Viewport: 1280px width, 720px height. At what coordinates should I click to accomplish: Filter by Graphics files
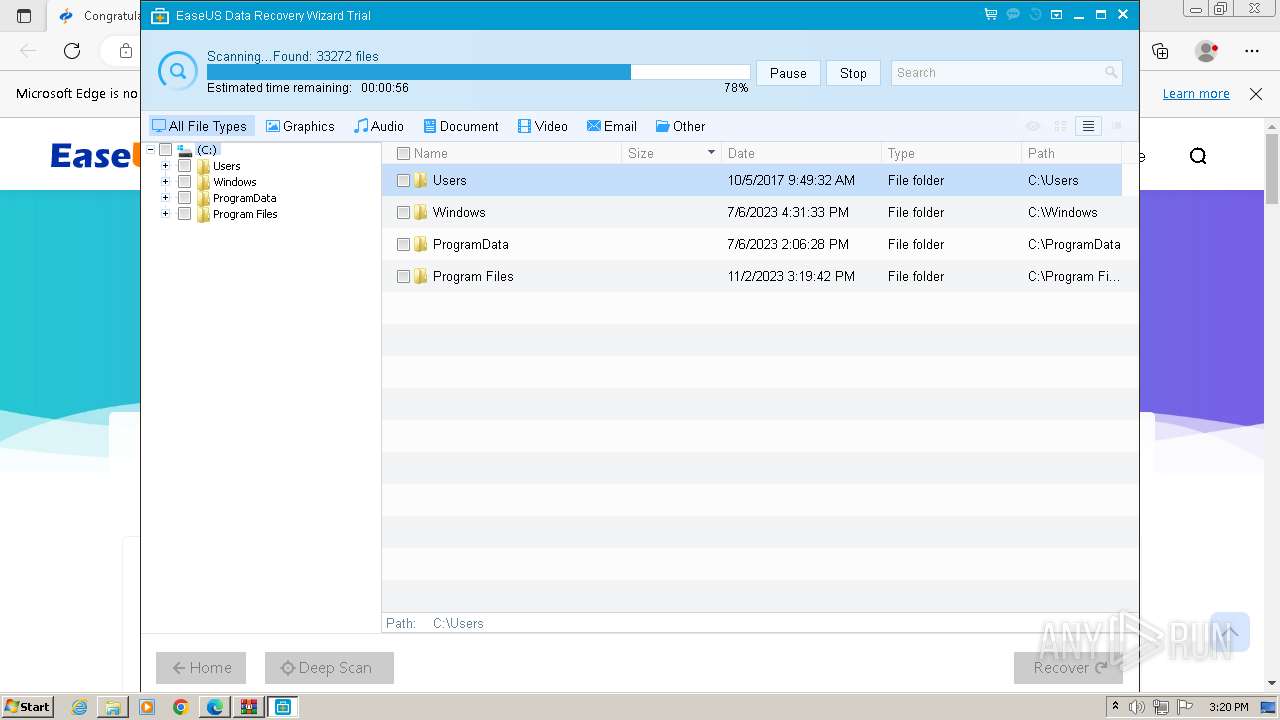point(300,126)
